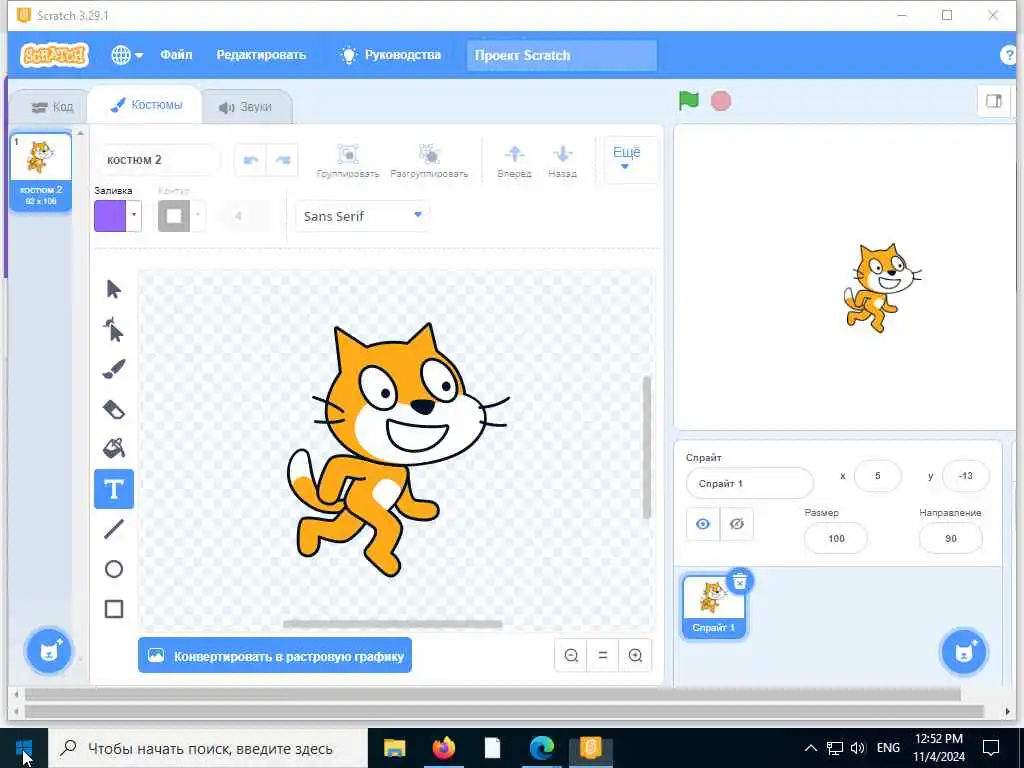This screenshot has width=1024, height=768.
Task: Click the Спрайт 1 name field
Action: point(750,483)
